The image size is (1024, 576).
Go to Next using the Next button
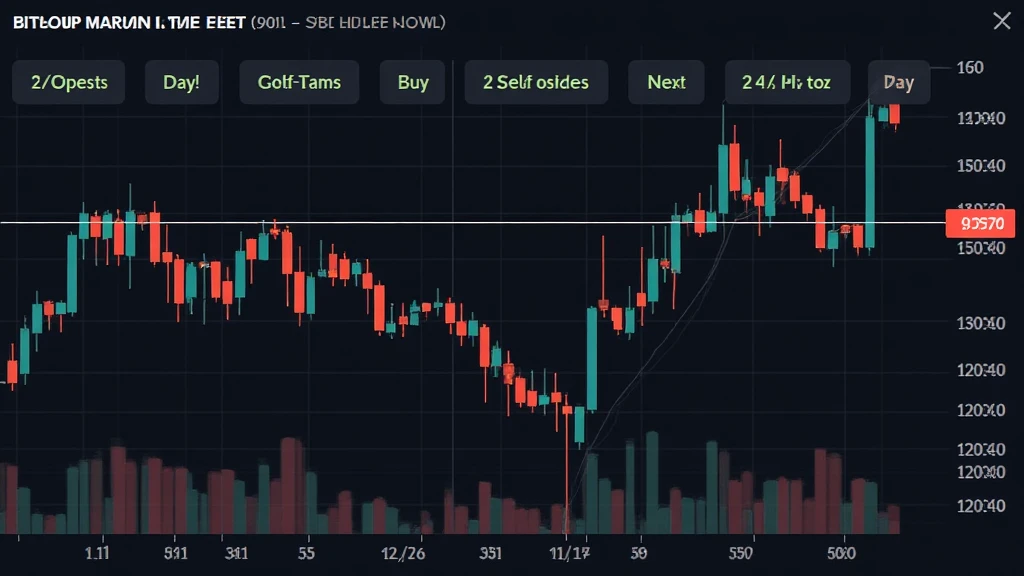pyautogui.click(x=666, y=82)
